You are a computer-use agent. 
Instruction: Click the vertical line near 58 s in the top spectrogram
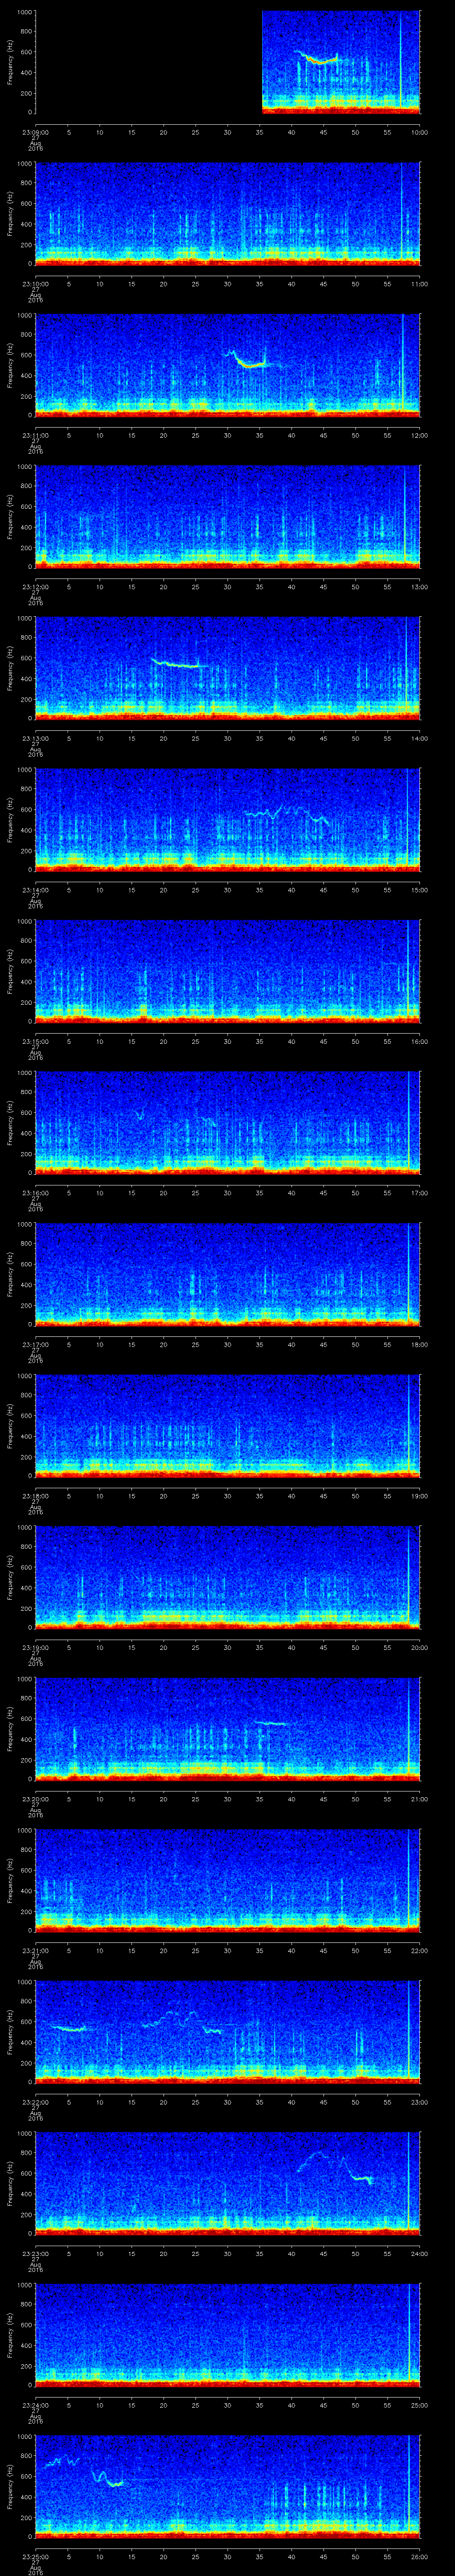coord(400,60)
